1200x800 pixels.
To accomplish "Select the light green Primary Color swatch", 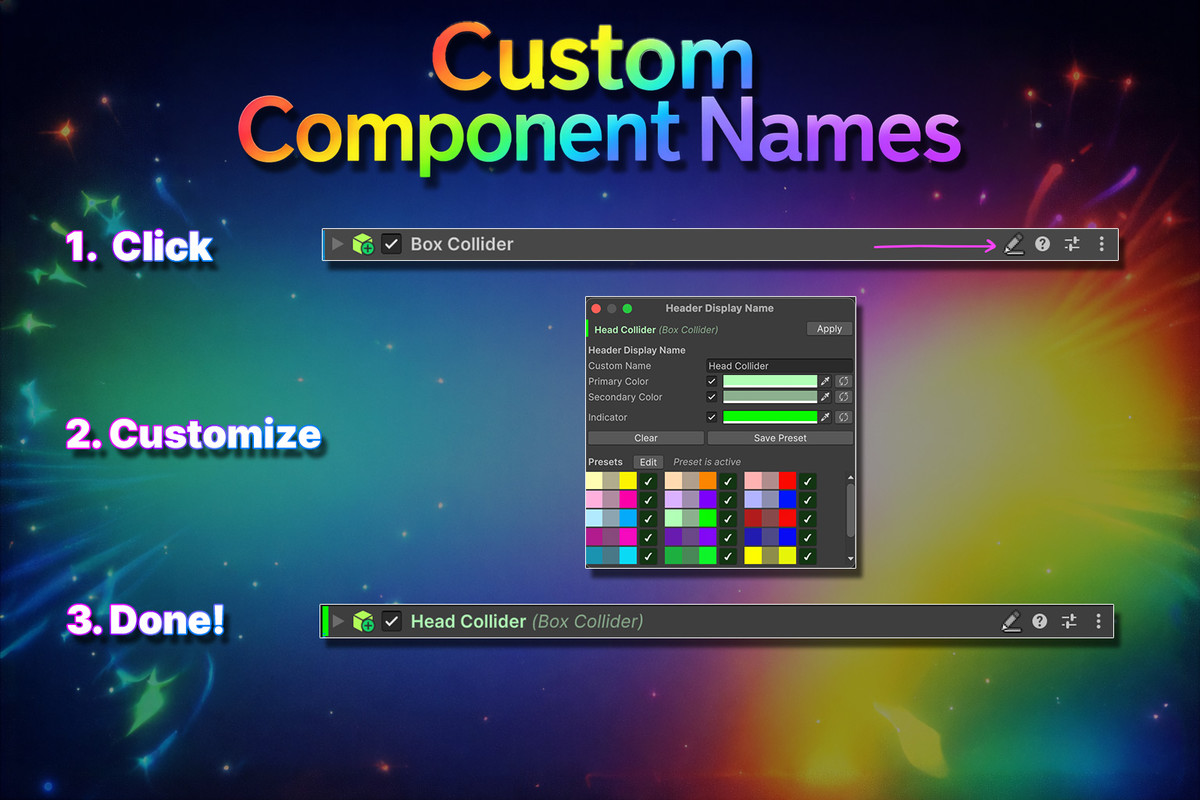I will pyautogui.click(x=770, y=381).
